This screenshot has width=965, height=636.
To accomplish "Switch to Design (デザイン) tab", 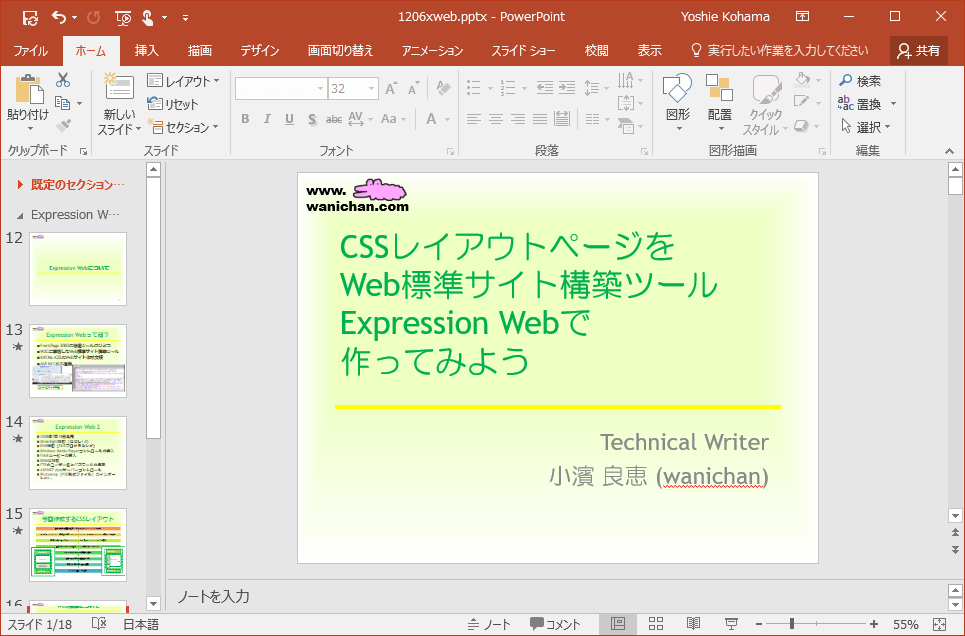I will 260,50.
